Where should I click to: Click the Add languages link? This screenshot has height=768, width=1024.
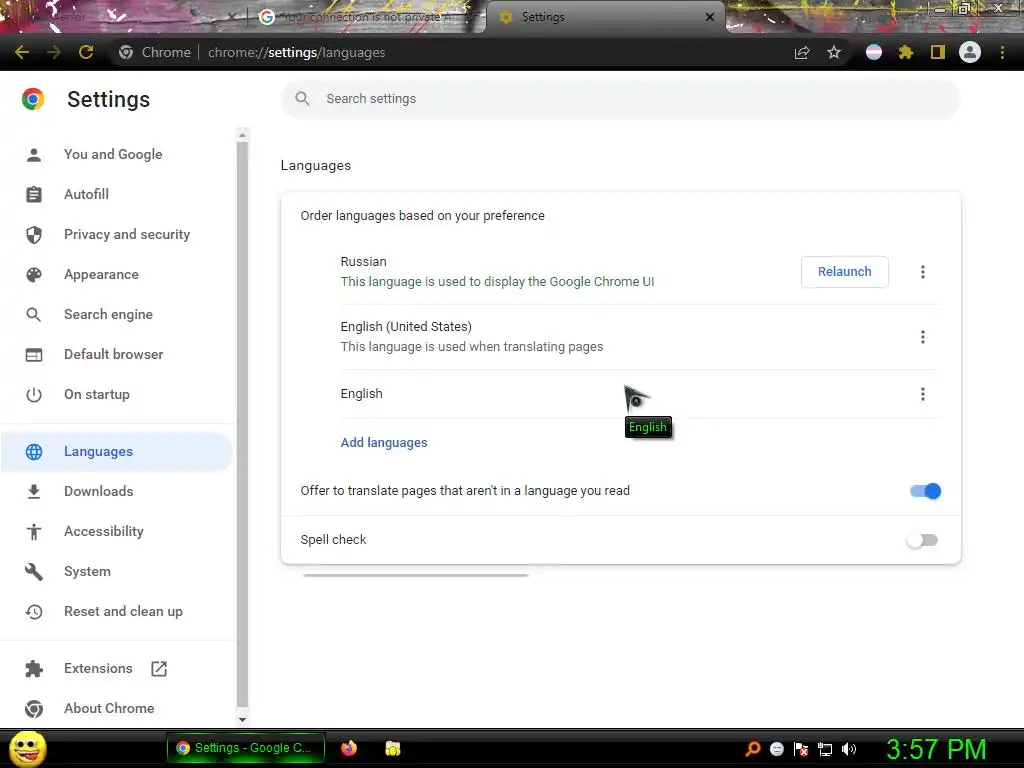(384, 443)
